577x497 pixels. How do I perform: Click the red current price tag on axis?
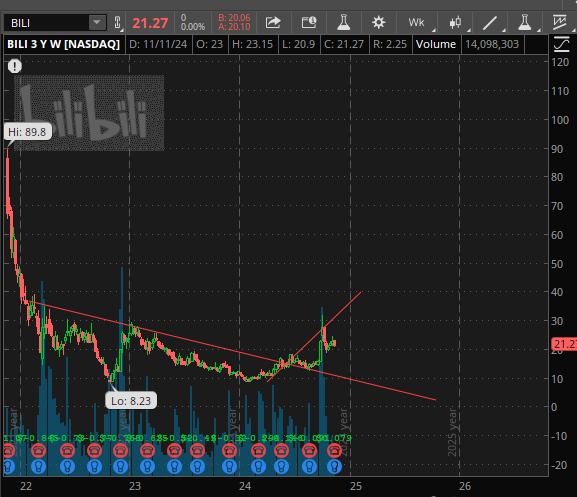tap(564, 344)
